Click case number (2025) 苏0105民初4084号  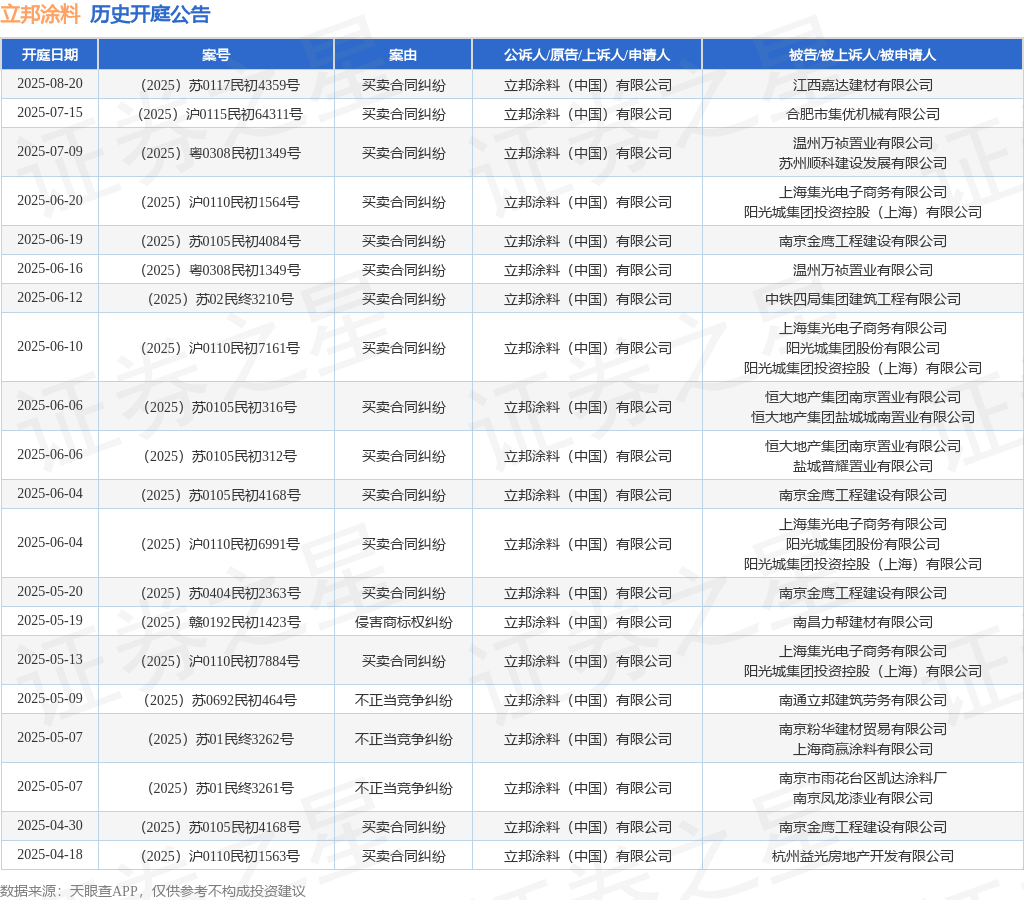tap(220, 242)
